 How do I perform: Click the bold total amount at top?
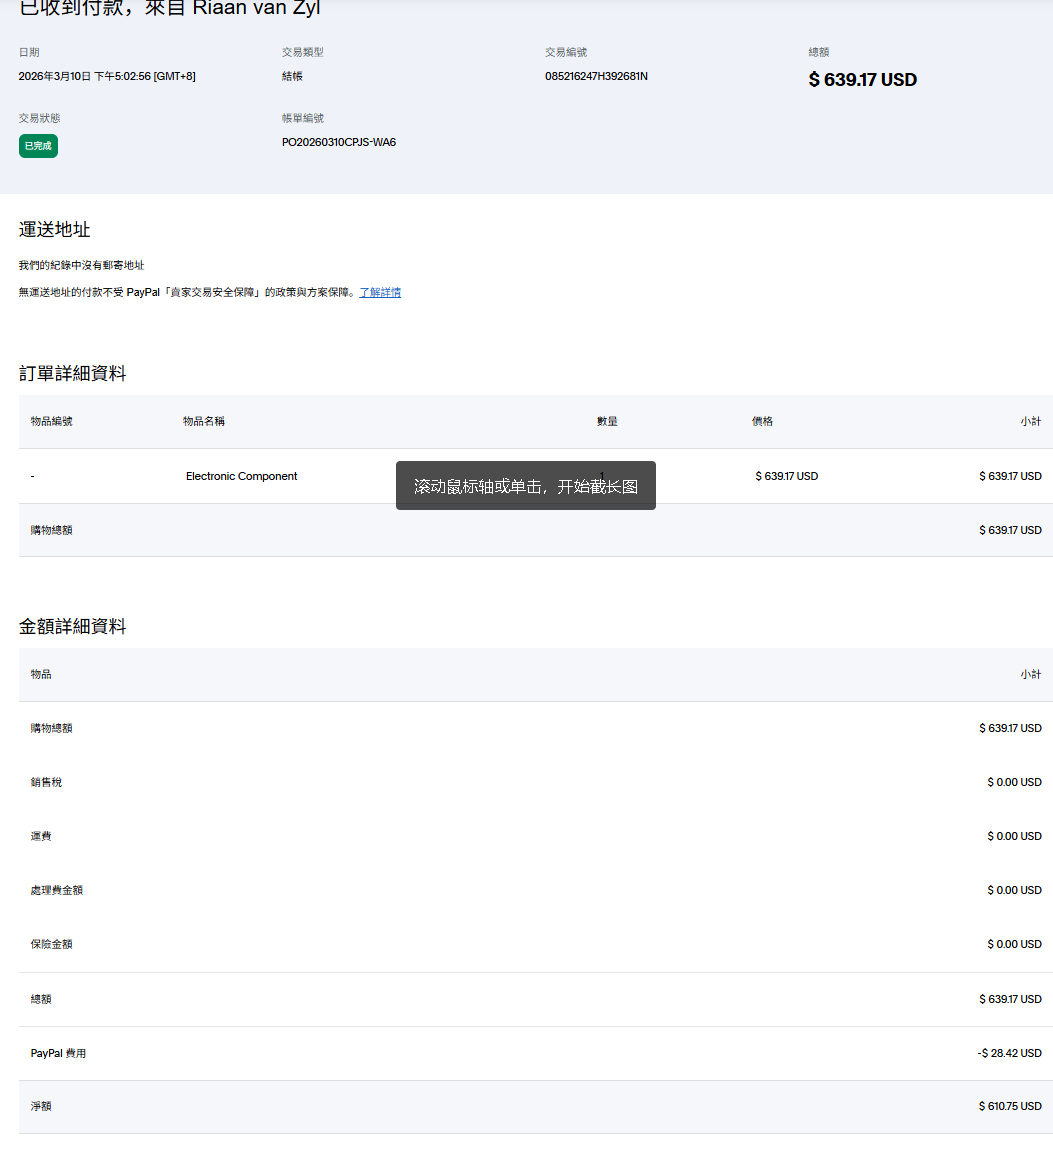(x=862, y=80)
